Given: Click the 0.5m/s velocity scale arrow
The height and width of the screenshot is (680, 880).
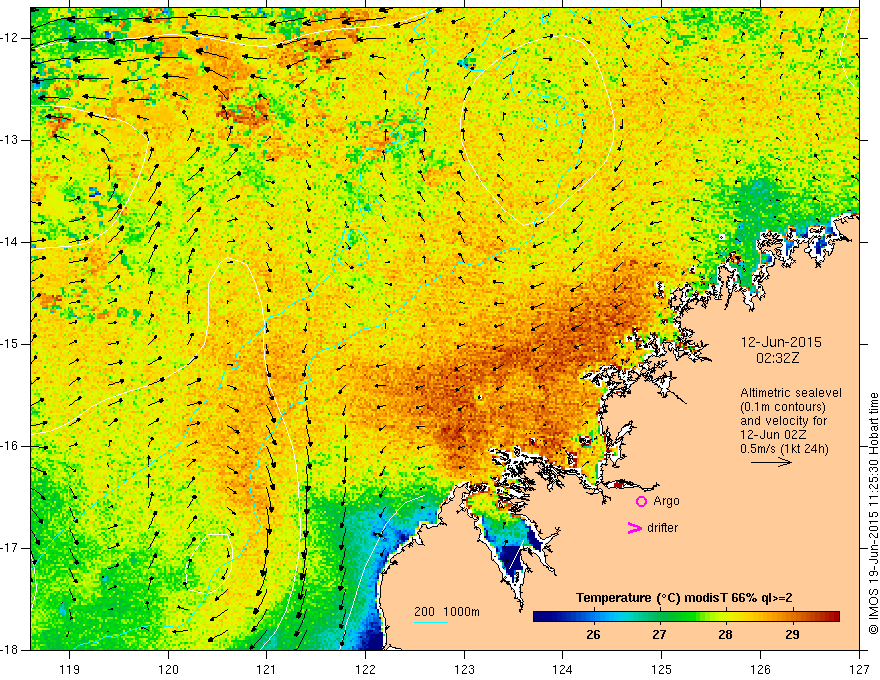Looking at the screenshot, I should coord(771,462).
